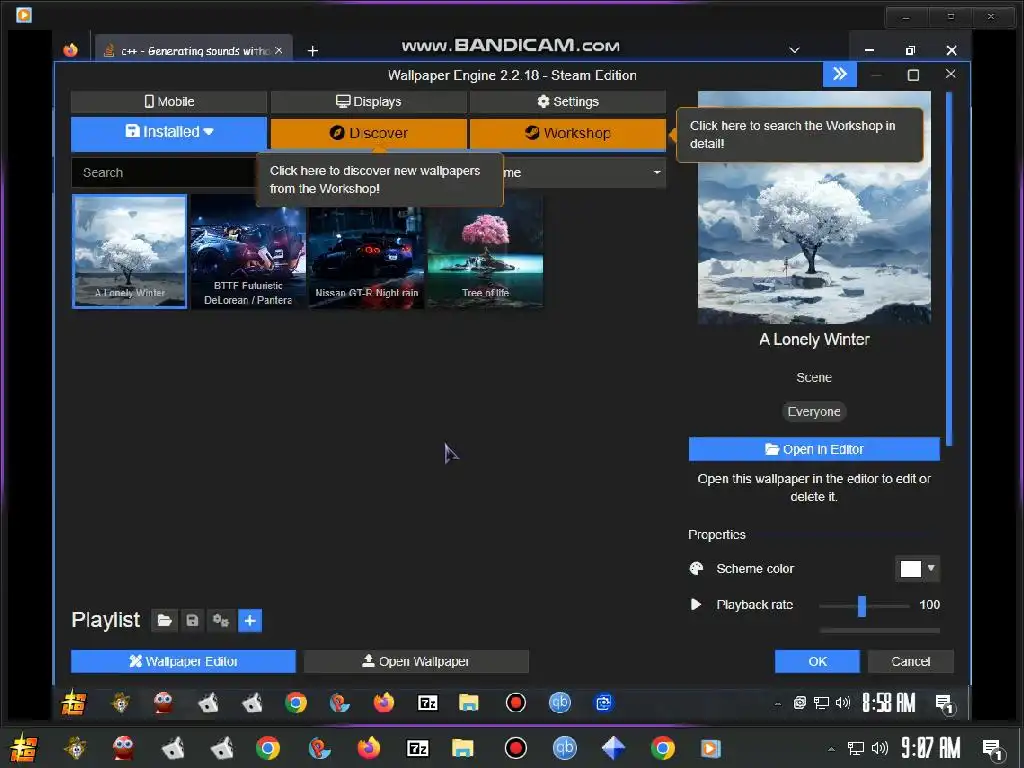Open playlist settings with the gears icon
1024x768 pixels.
221,620
